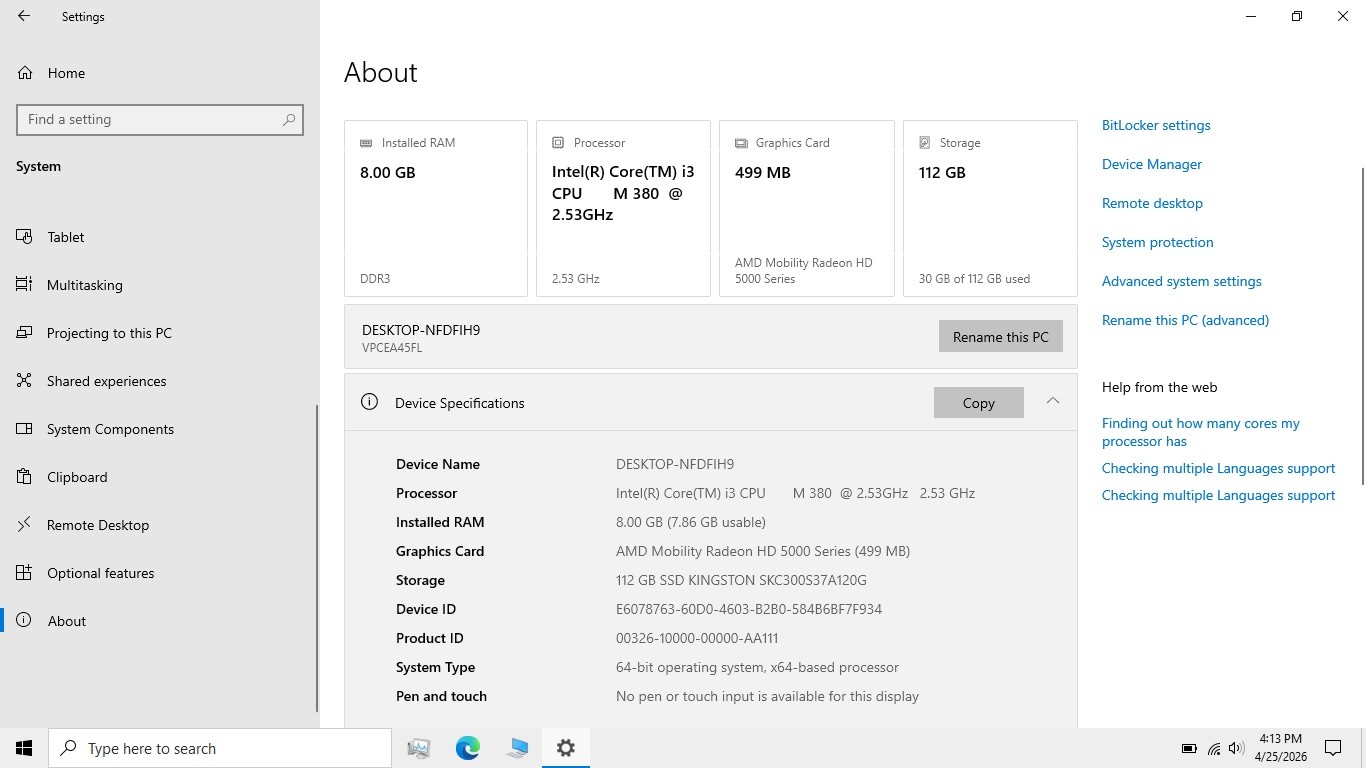
Task: Click the Device Specifications info icon
Action: tap(369, 402)
